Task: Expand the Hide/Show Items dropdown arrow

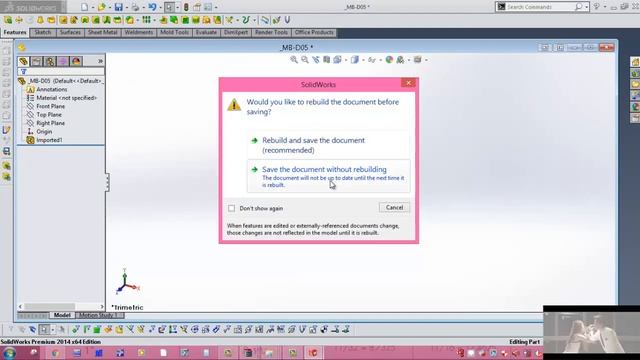Action: pyautogui.click(x=380, y=60)
